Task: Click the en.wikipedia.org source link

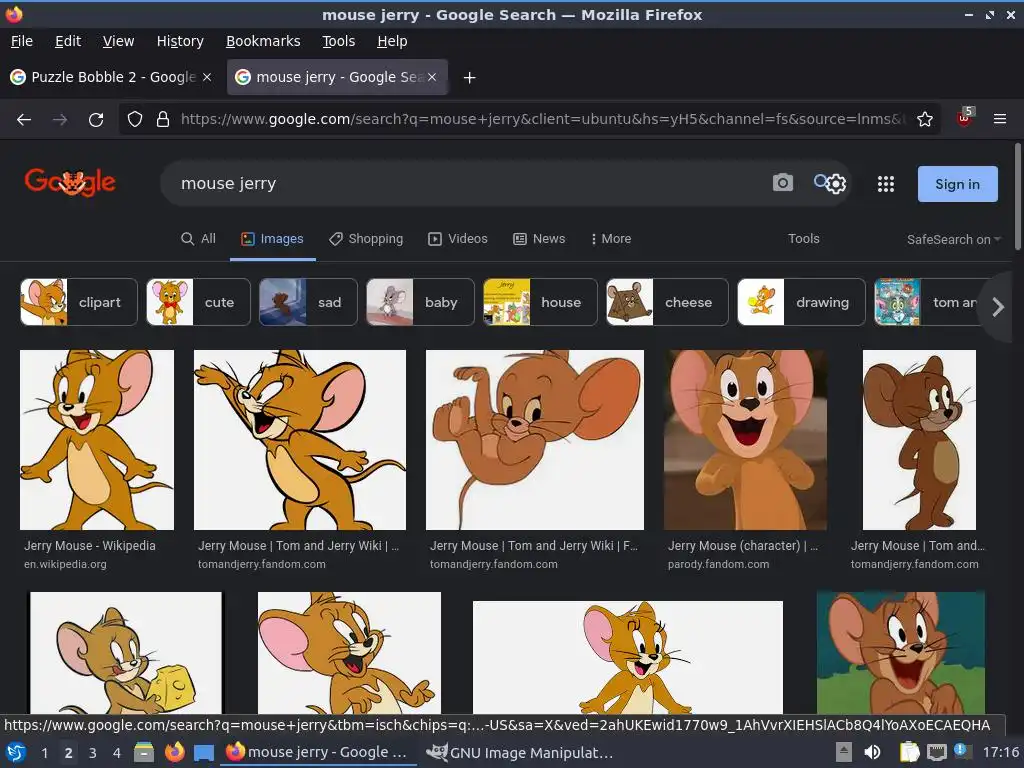Action: click(x=65, y=564)
